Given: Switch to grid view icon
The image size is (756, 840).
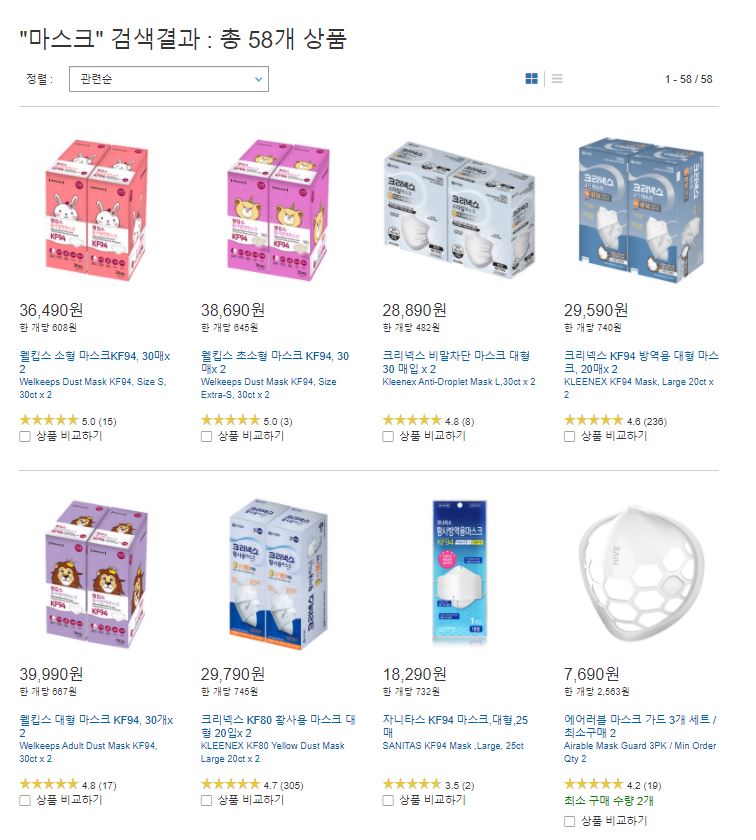Looking at the screenshot, I should 531,79.
